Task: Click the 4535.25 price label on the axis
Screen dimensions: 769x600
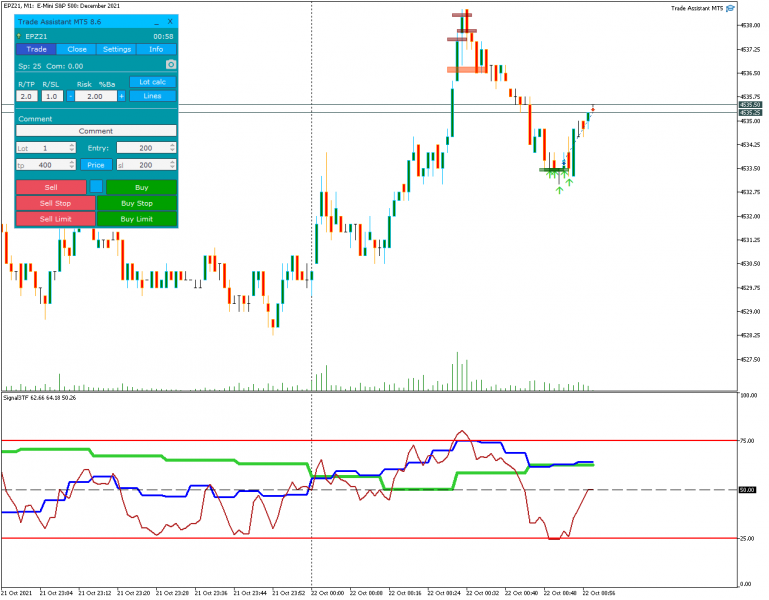Action: tap(750, 112)
